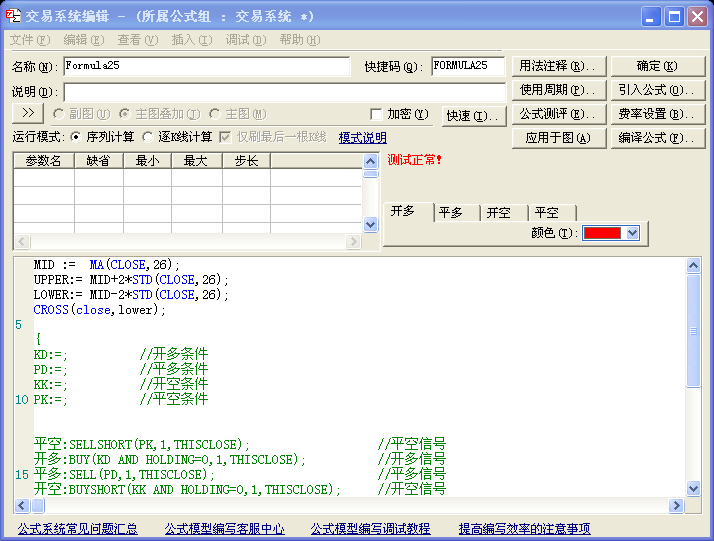Click the 参数名 column header
The height and width of the screenshot is (541, 714).
(x=44, y=161)
